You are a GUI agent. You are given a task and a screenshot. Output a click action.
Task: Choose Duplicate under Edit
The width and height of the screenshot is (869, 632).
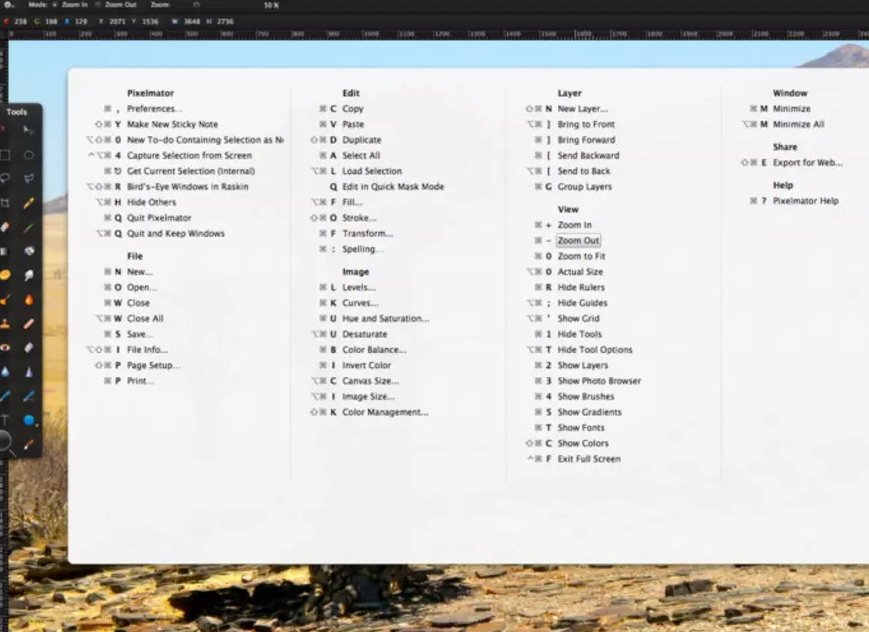point(361,140)
